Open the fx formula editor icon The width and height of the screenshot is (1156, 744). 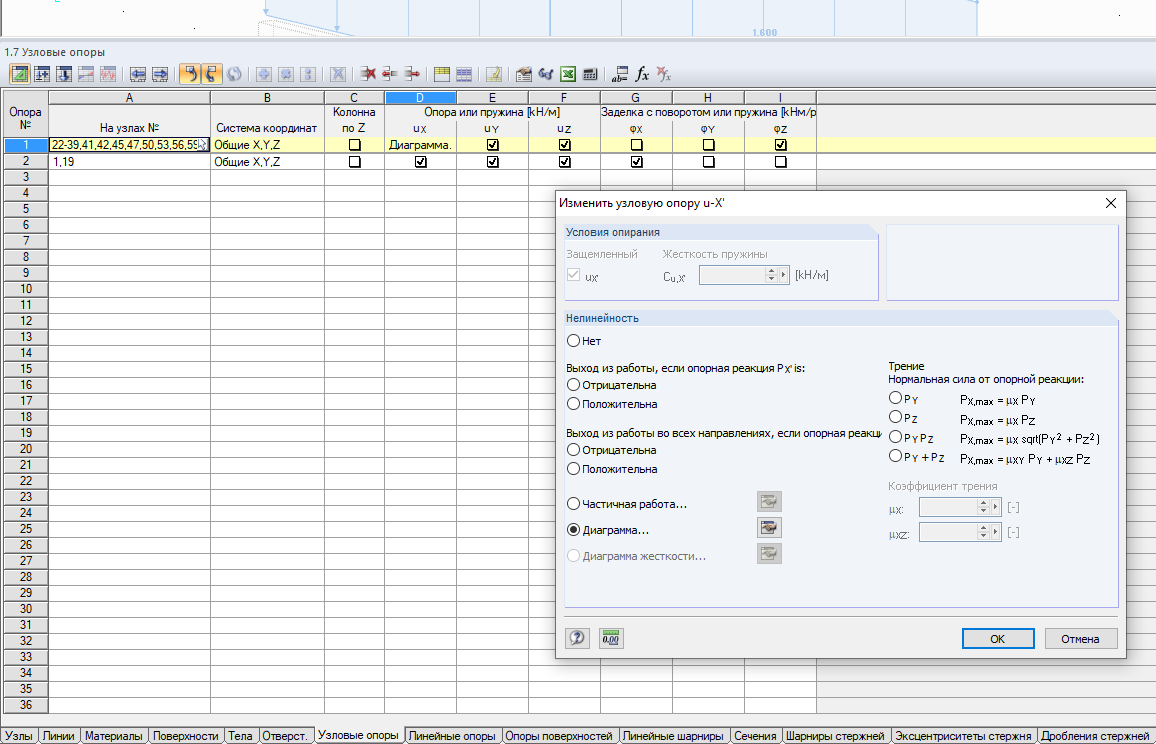click(x=642, y=74)
